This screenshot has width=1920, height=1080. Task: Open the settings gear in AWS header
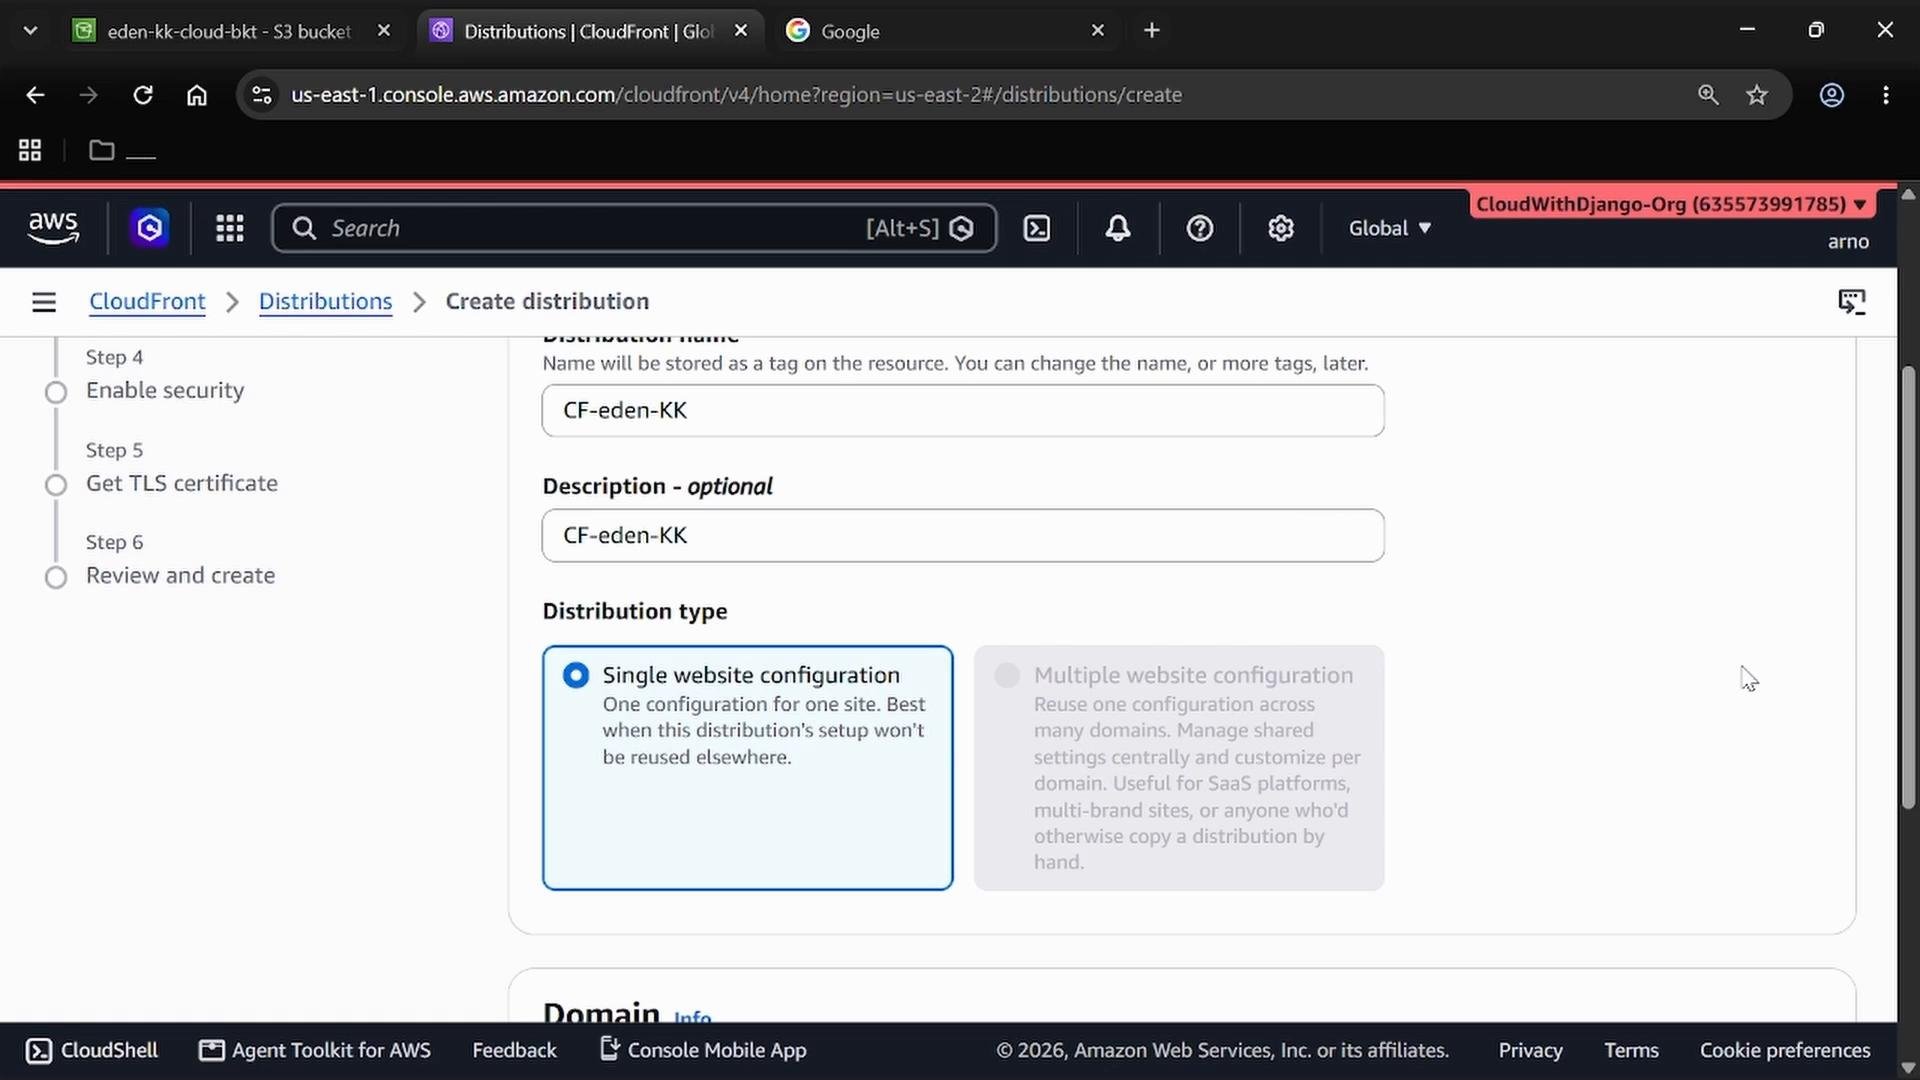(1281, 228)
